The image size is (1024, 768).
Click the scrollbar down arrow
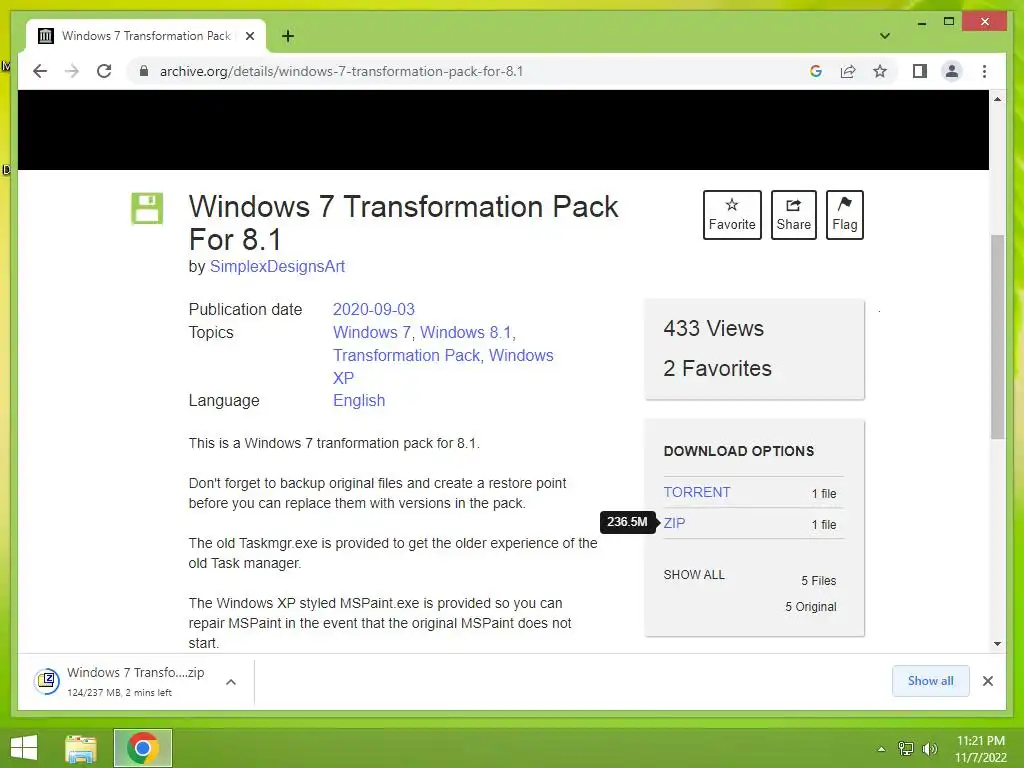coord(997,644)
